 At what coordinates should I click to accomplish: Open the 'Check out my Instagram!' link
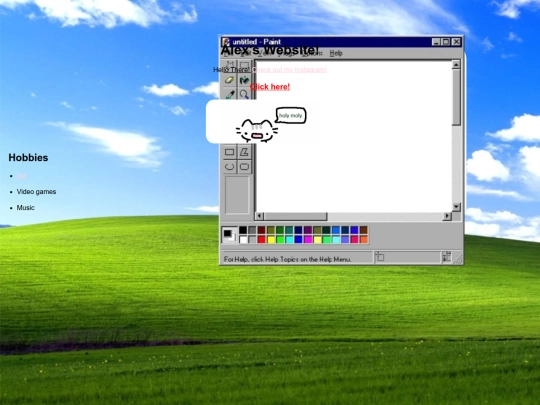coord(289,70)
